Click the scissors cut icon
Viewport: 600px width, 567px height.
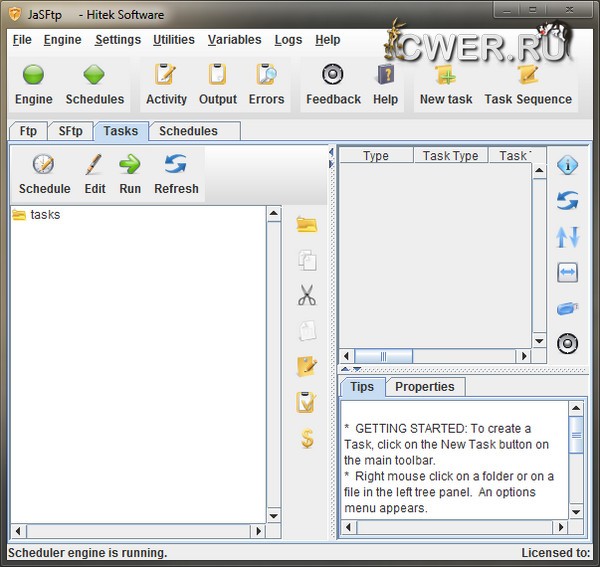tap(307, 295)
